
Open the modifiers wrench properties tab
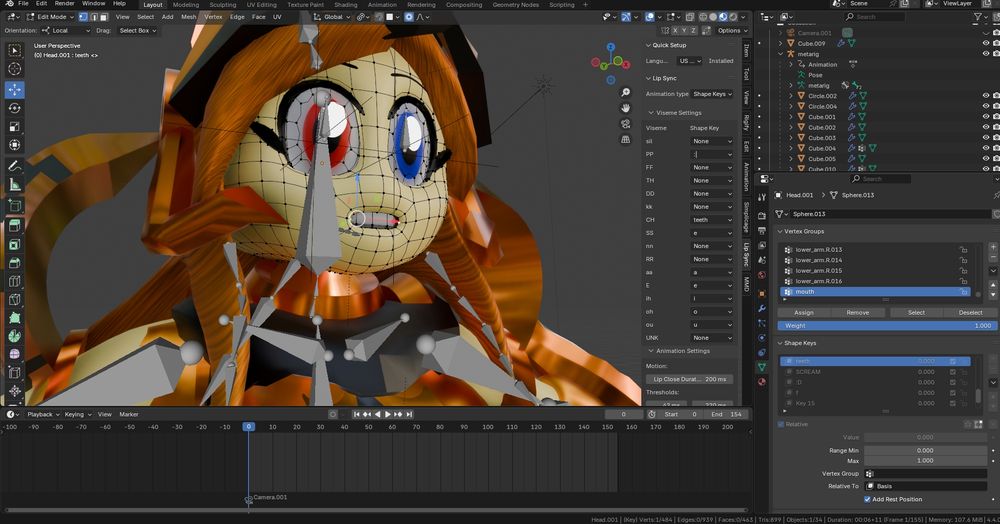click(762, 308)
